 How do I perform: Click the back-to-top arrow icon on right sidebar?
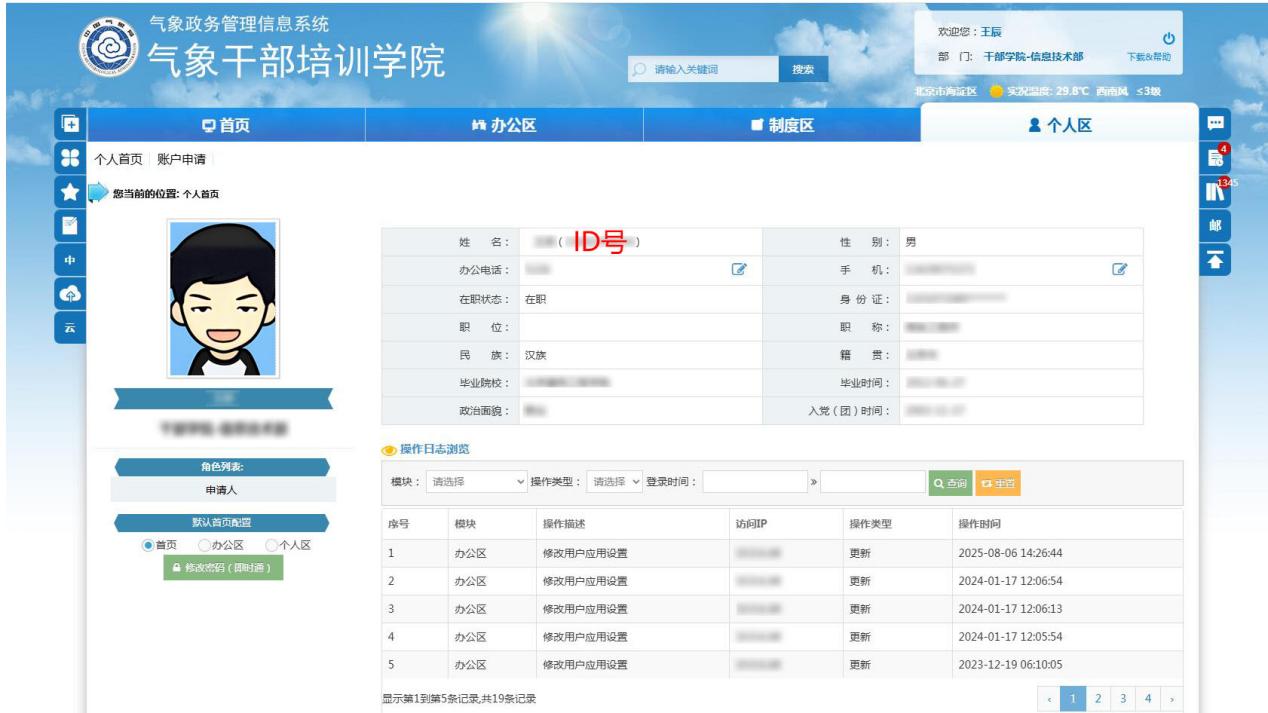1215,260
